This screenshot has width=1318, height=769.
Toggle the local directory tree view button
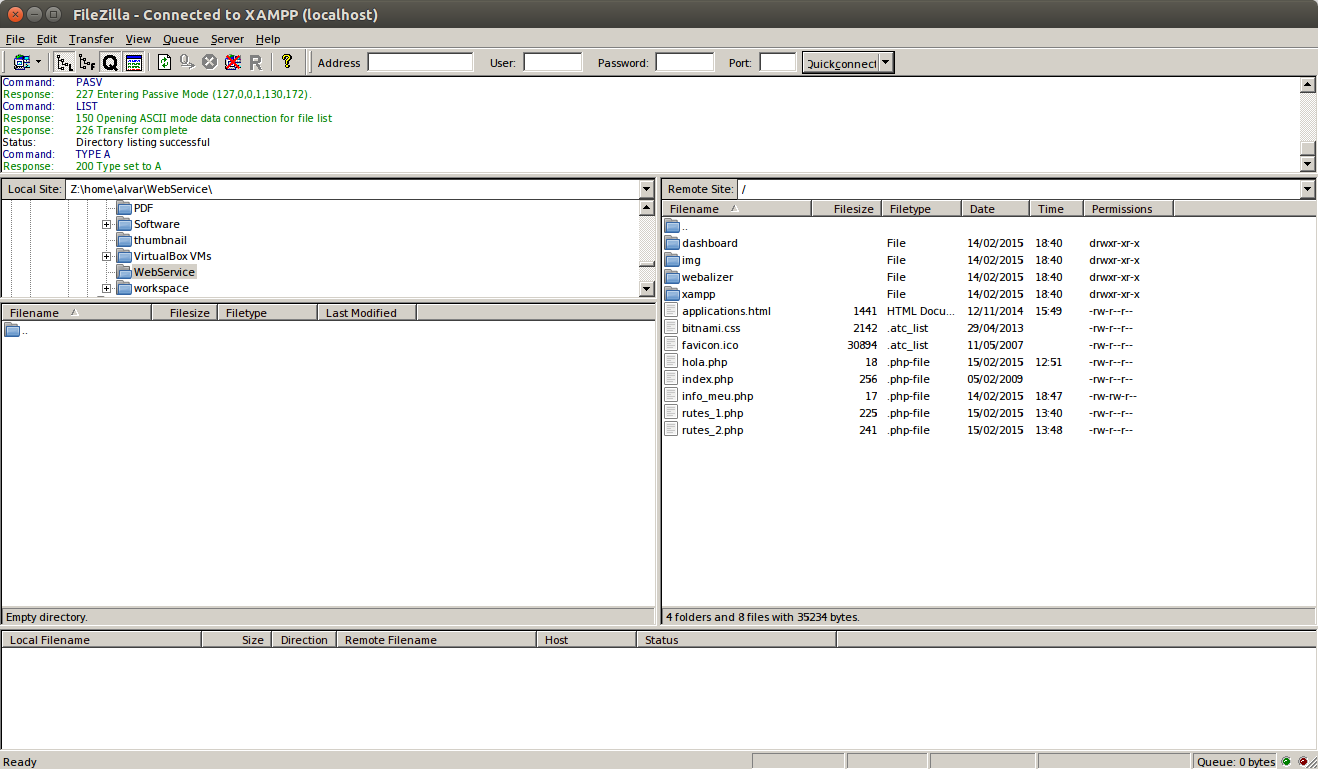64,62
